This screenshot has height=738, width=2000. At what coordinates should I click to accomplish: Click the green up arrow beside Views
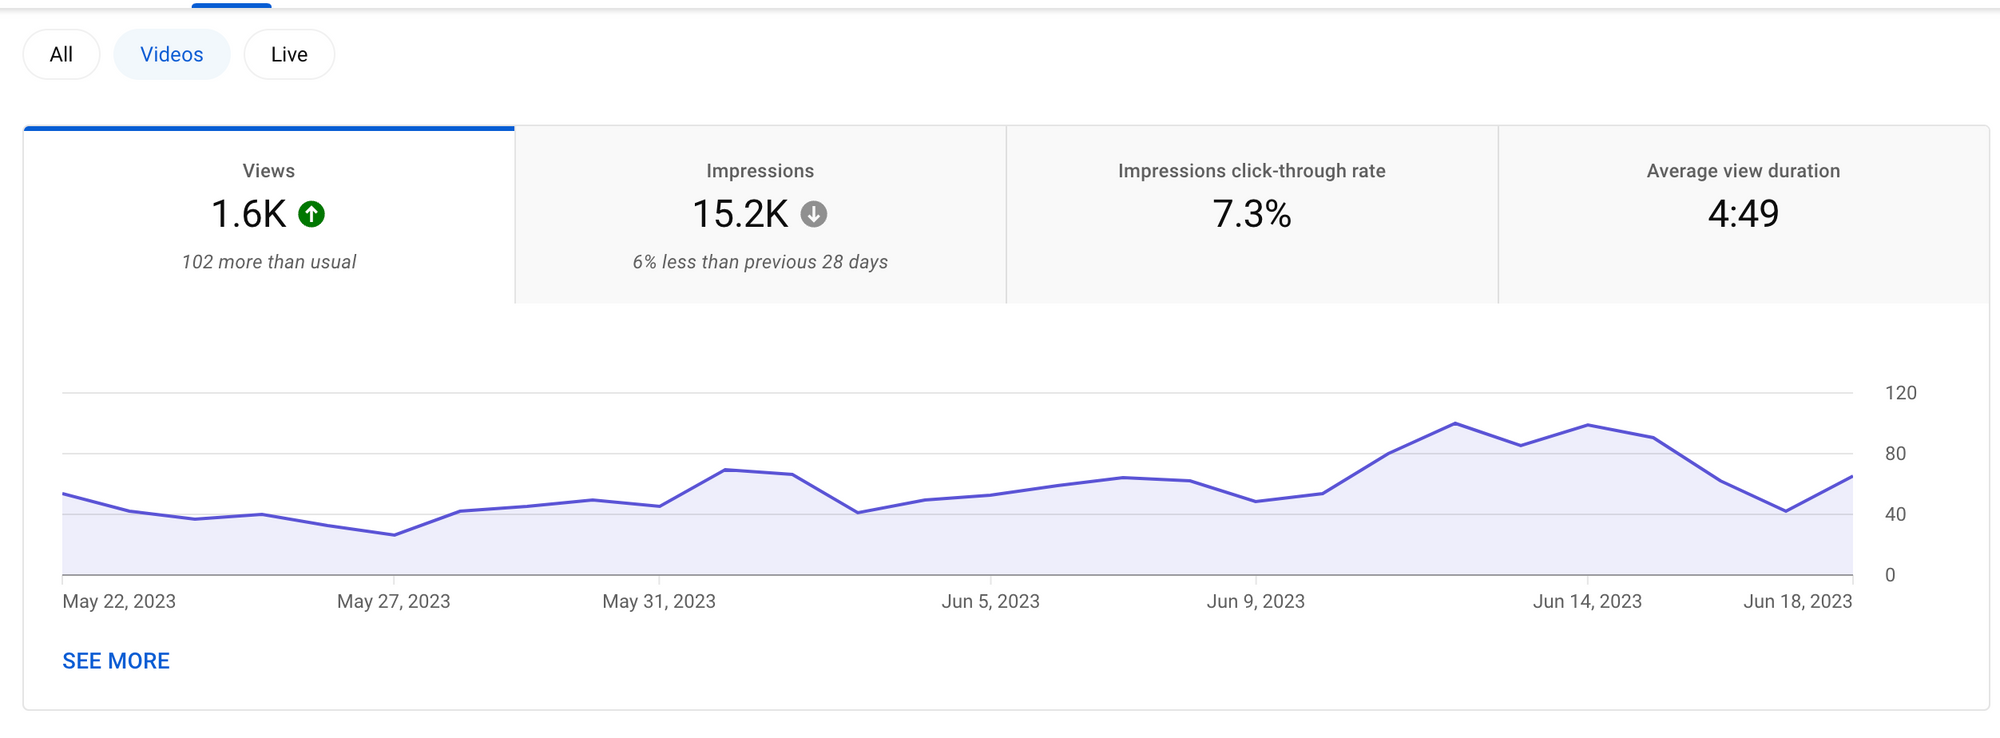click(312, 214)
